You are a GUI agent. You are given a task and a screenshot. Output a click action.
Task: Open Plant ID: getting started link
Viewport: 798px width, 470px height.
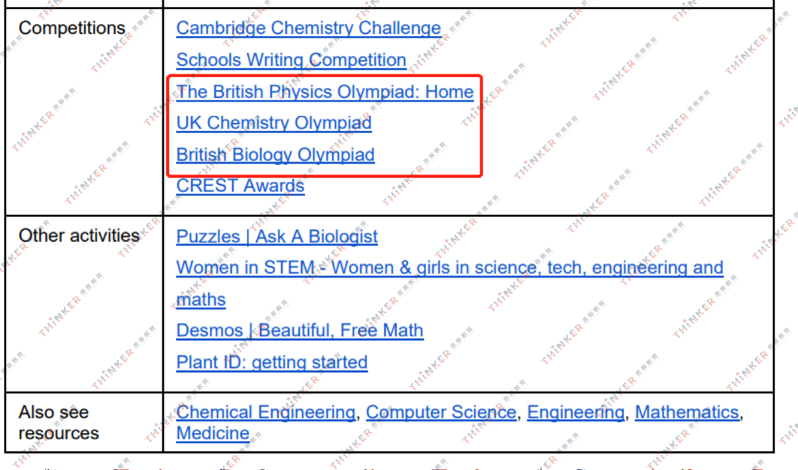[x=271, y=362]
